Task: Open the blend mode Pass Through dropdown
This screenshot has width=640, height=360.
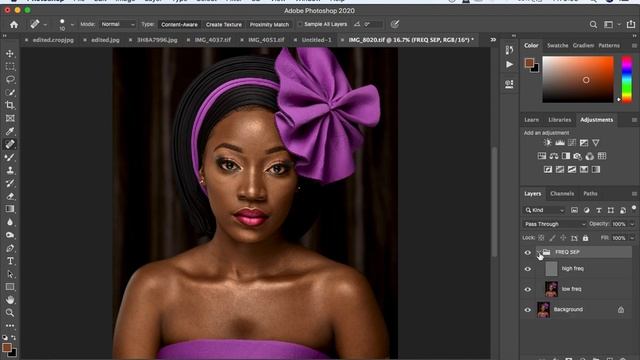Action: (x=554, y=224)
